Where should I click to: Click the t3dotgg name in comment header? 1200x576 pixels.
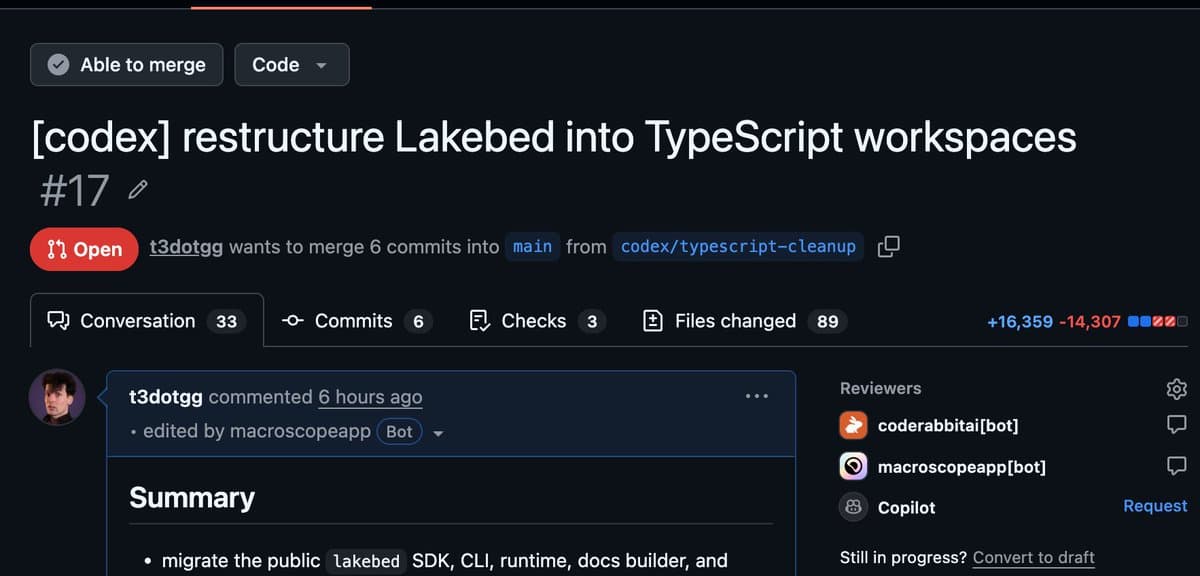pyautogui.click(x=166, y=397)
